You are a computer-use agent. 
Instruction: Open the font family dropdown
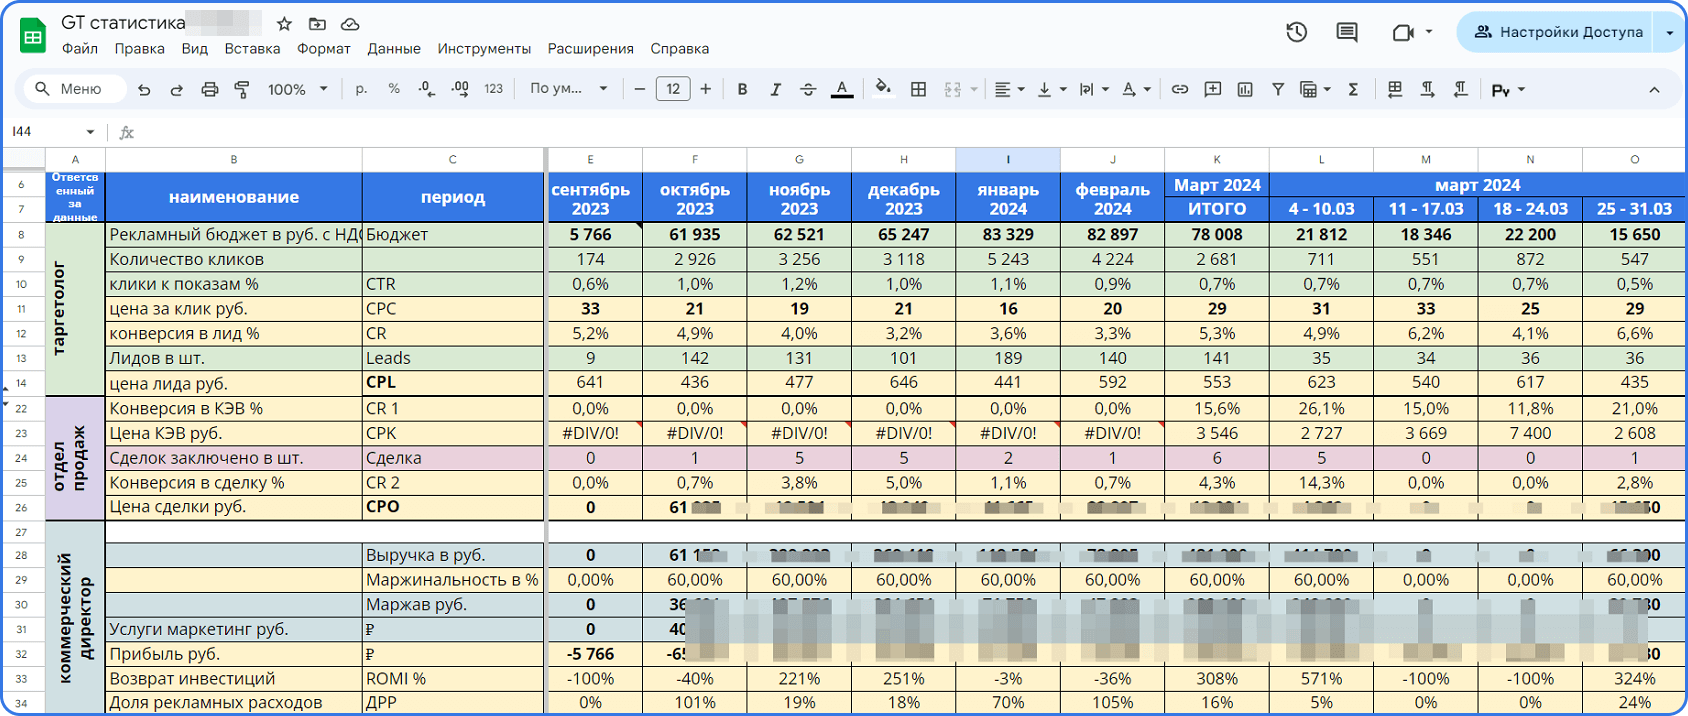pos(568,89)
